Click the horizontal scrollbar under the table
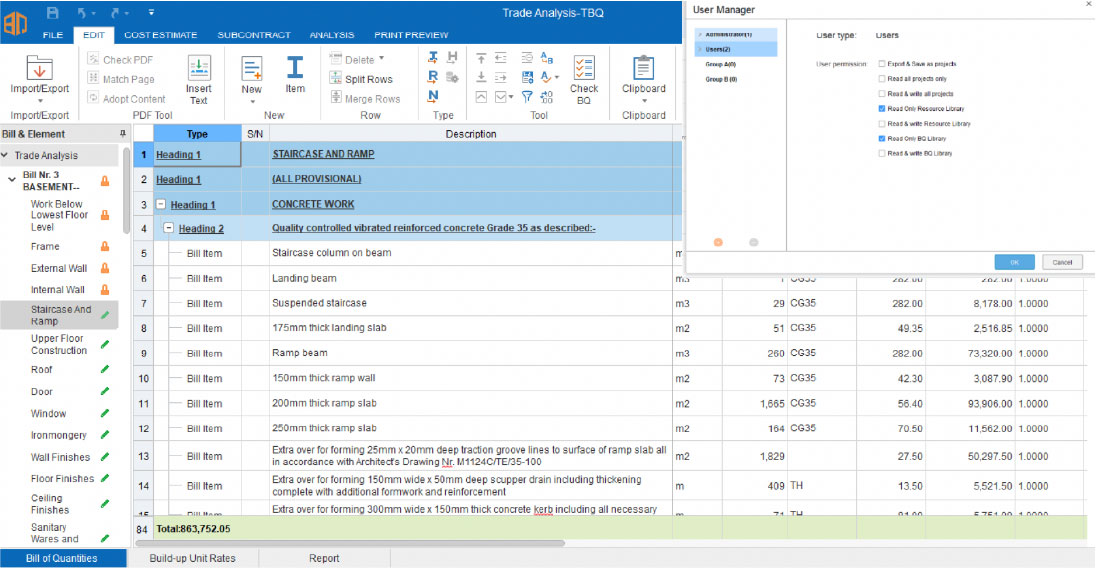Screen dimensions: 1096x568 click(350, 543)
